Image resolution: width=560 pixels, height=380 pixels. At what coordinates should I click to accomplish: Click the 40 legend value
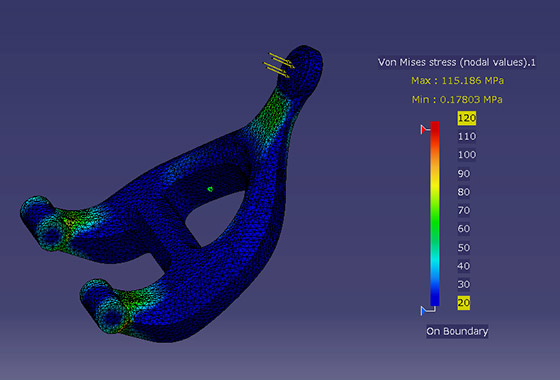(x=464, y=266)
